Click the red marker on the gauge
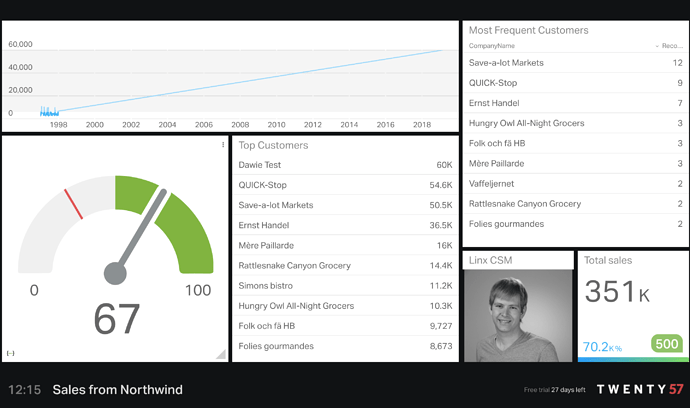 pyautogui.click(x=73, y=204)
